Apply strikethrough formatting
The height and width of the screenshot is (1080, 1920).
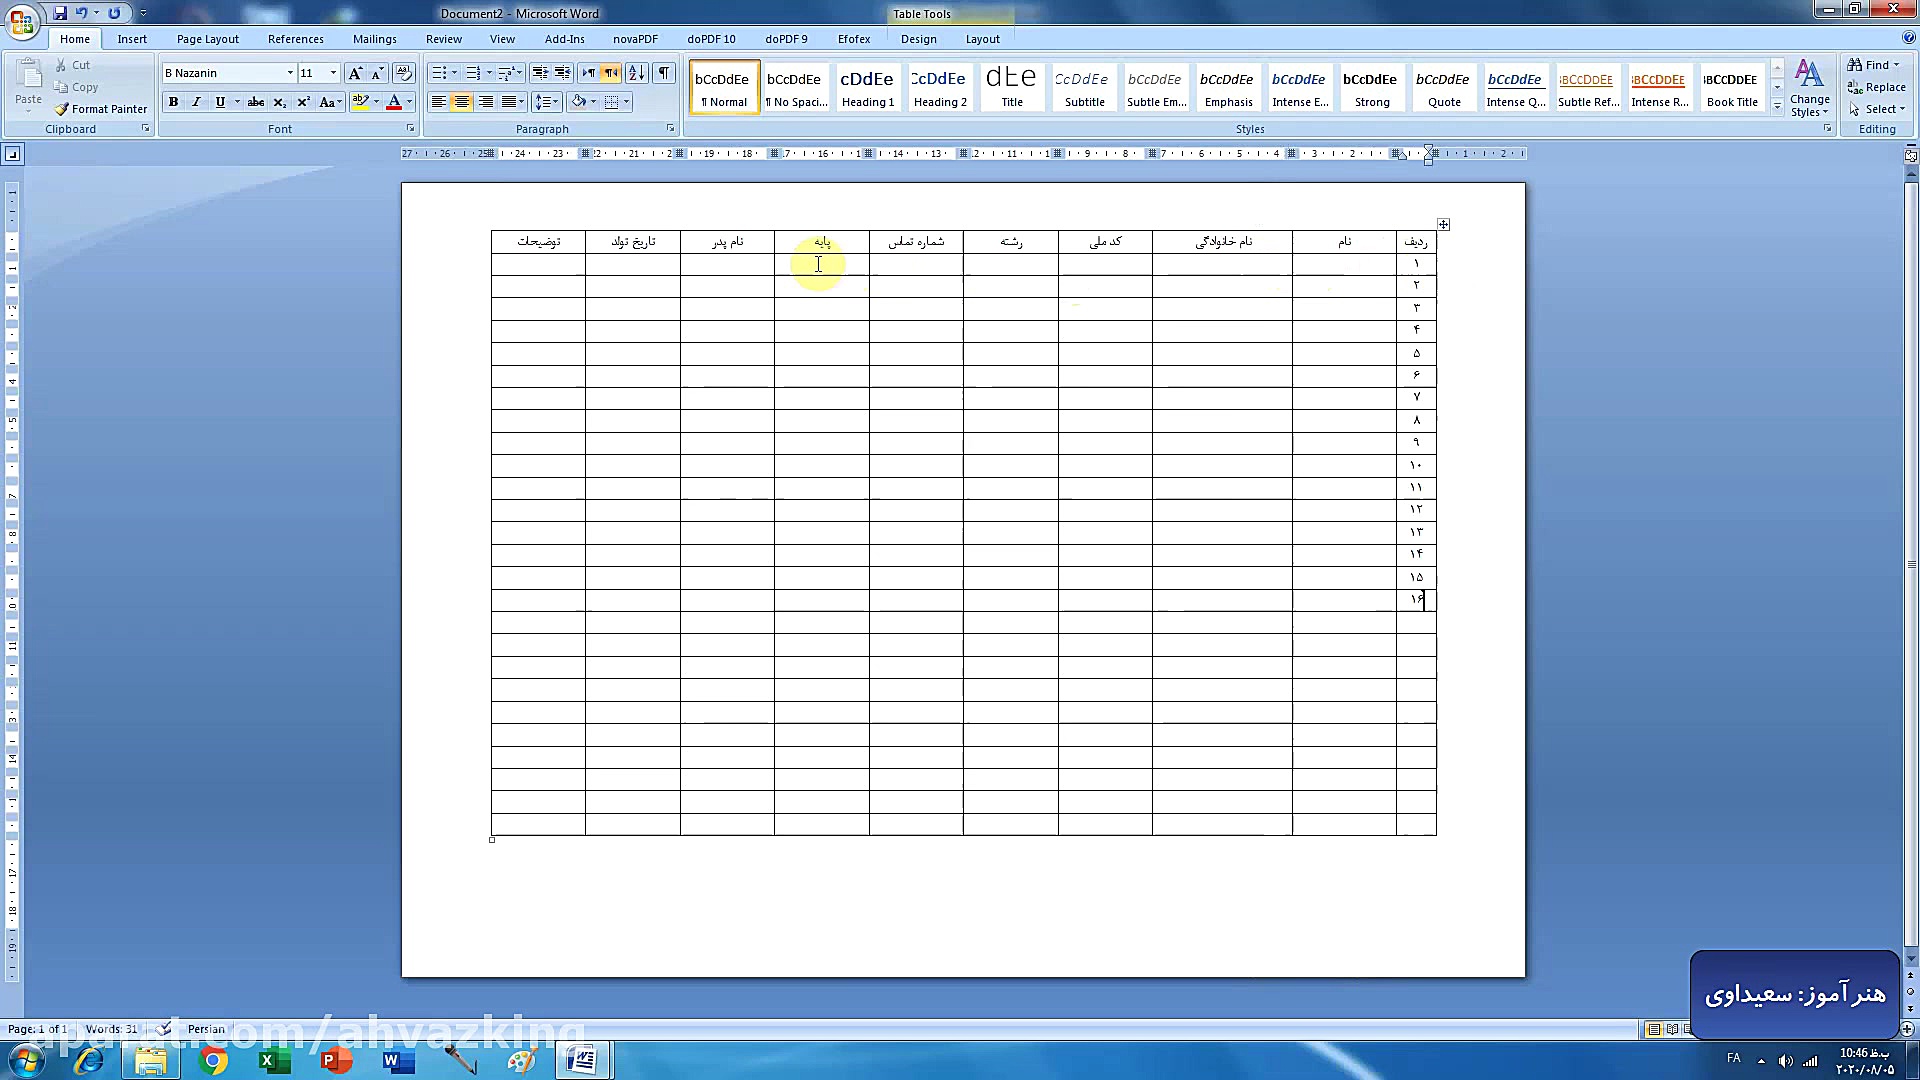[x=256, y=102]
